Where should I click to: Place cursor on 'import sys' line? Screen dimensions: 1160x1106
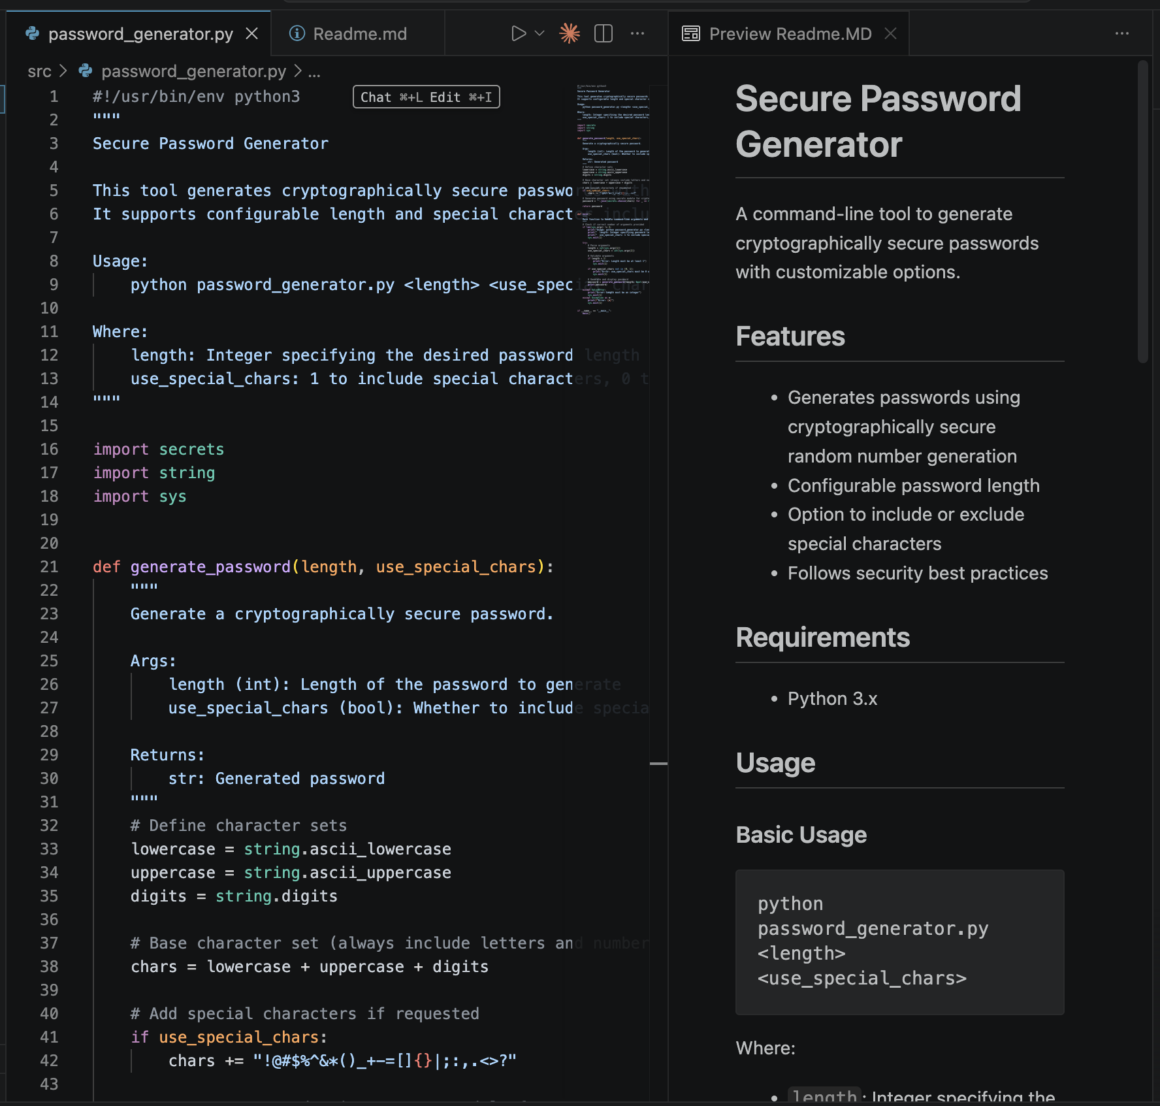click(140, 497)
